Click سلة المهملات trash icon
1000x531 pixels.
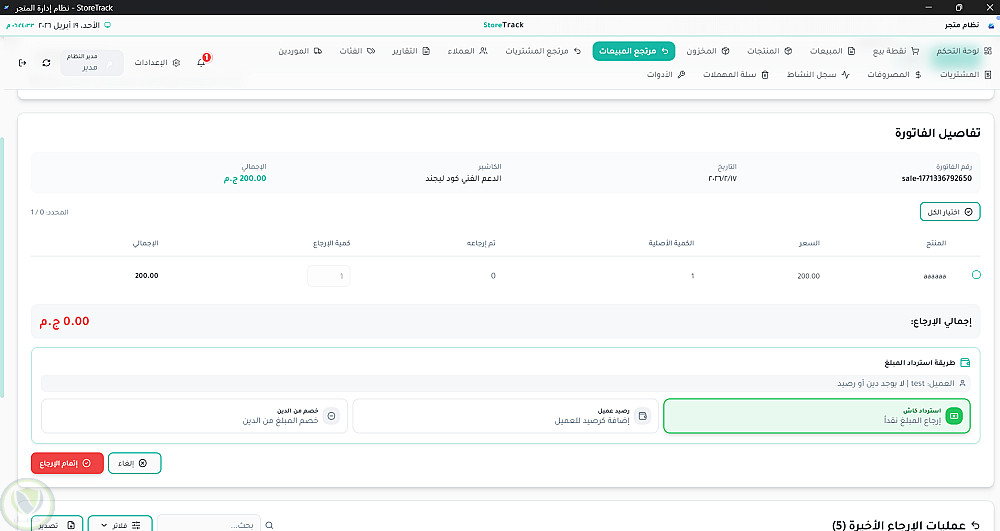coord(765,75)
